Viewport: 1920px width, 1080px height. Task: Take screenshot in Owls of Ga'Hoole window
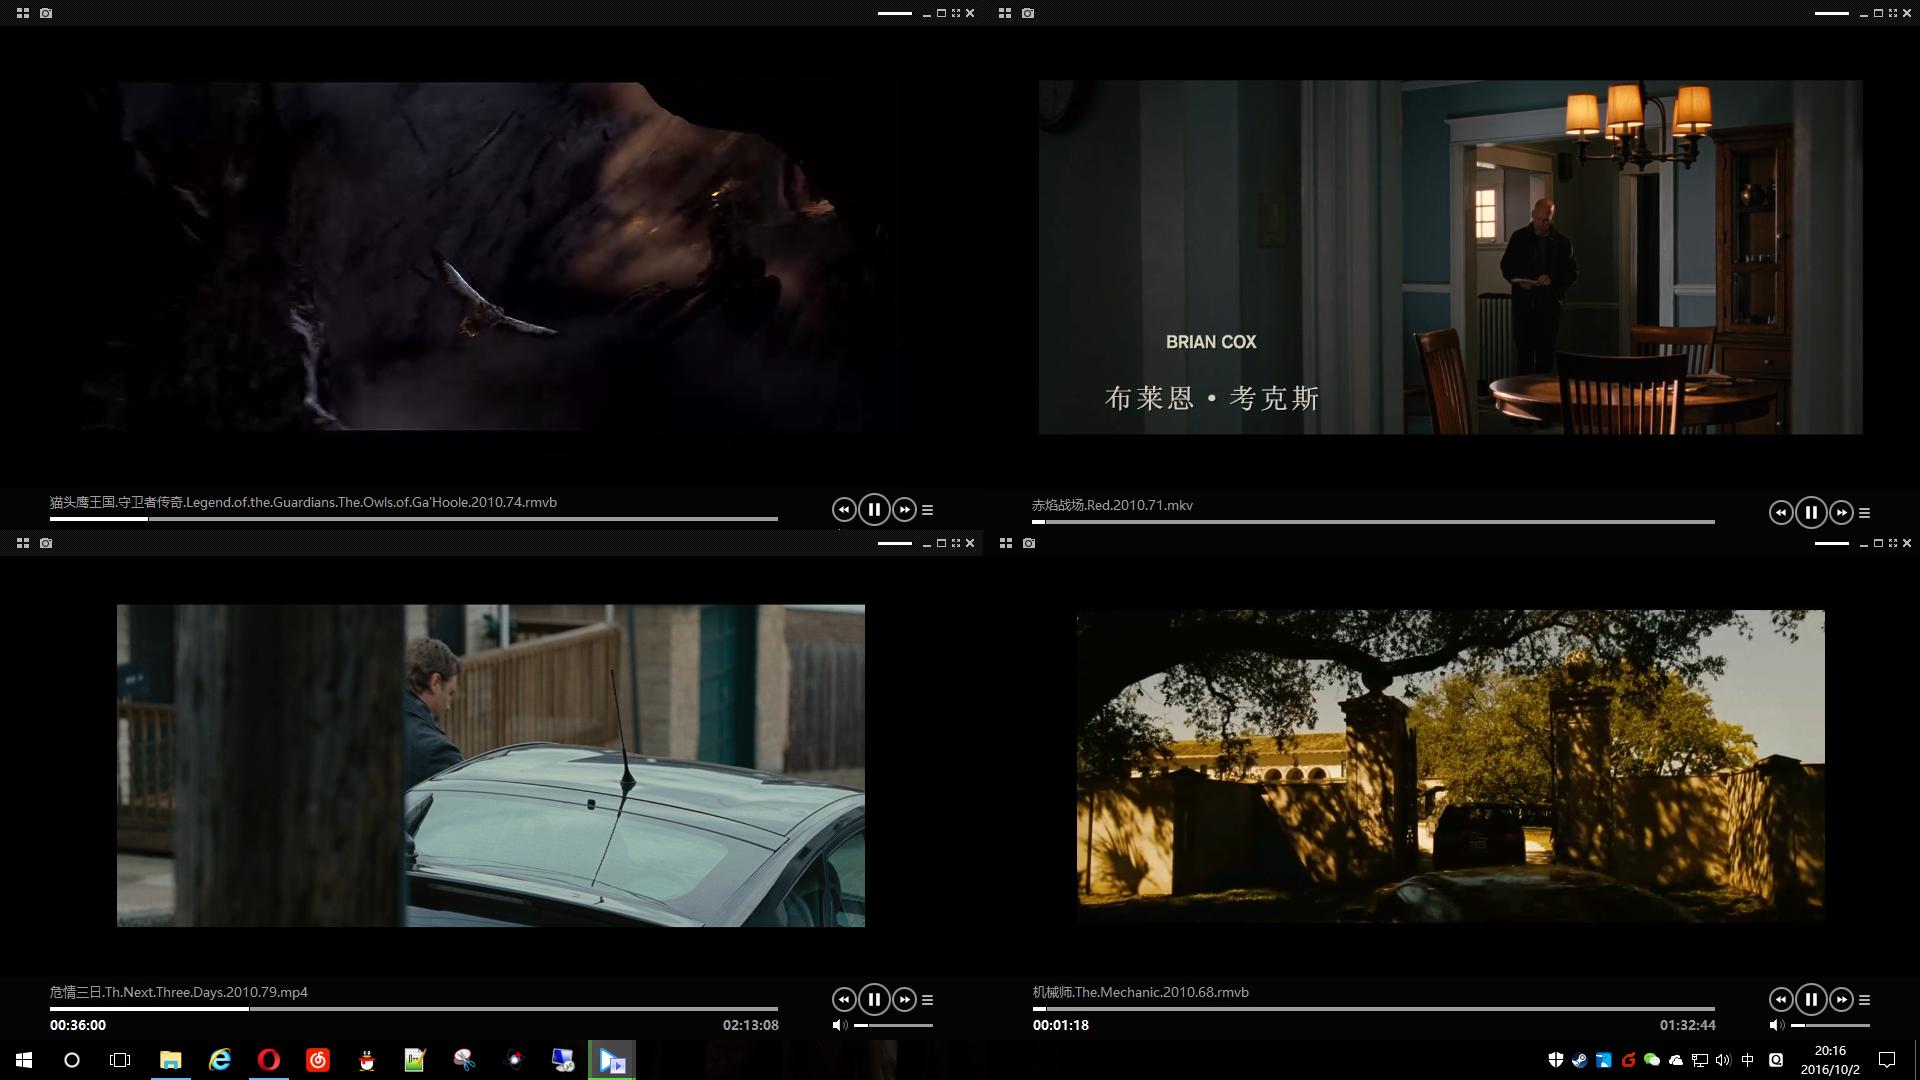click(x=46, y=13)
